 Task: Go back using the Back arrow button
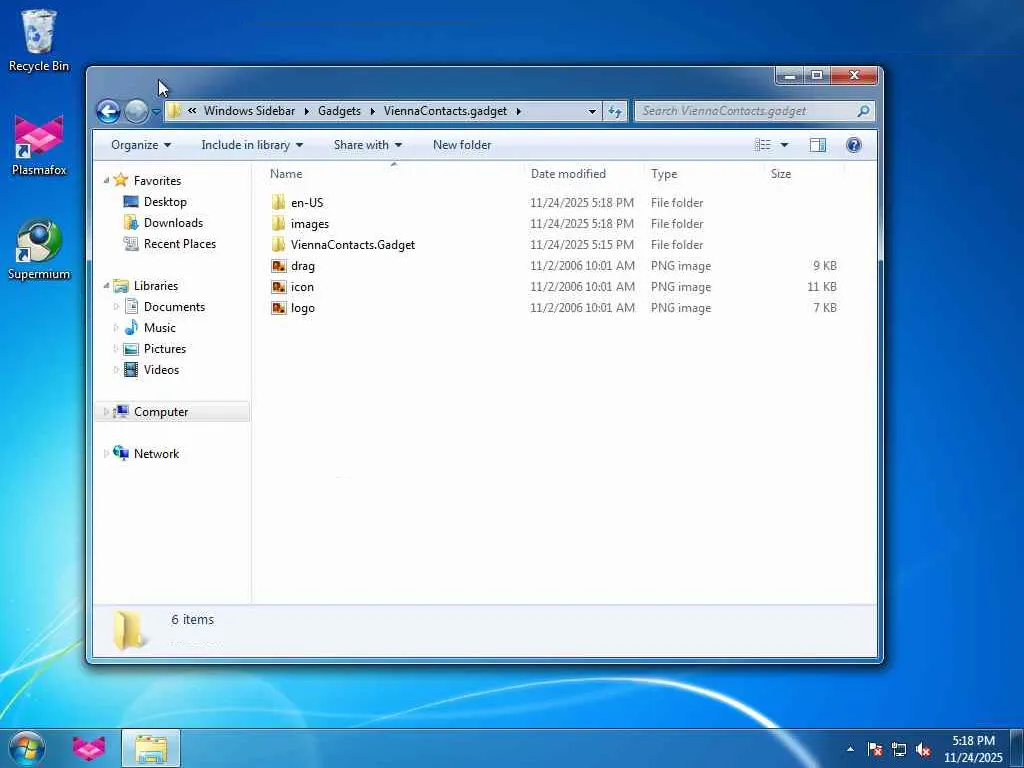tap(108, 112)
